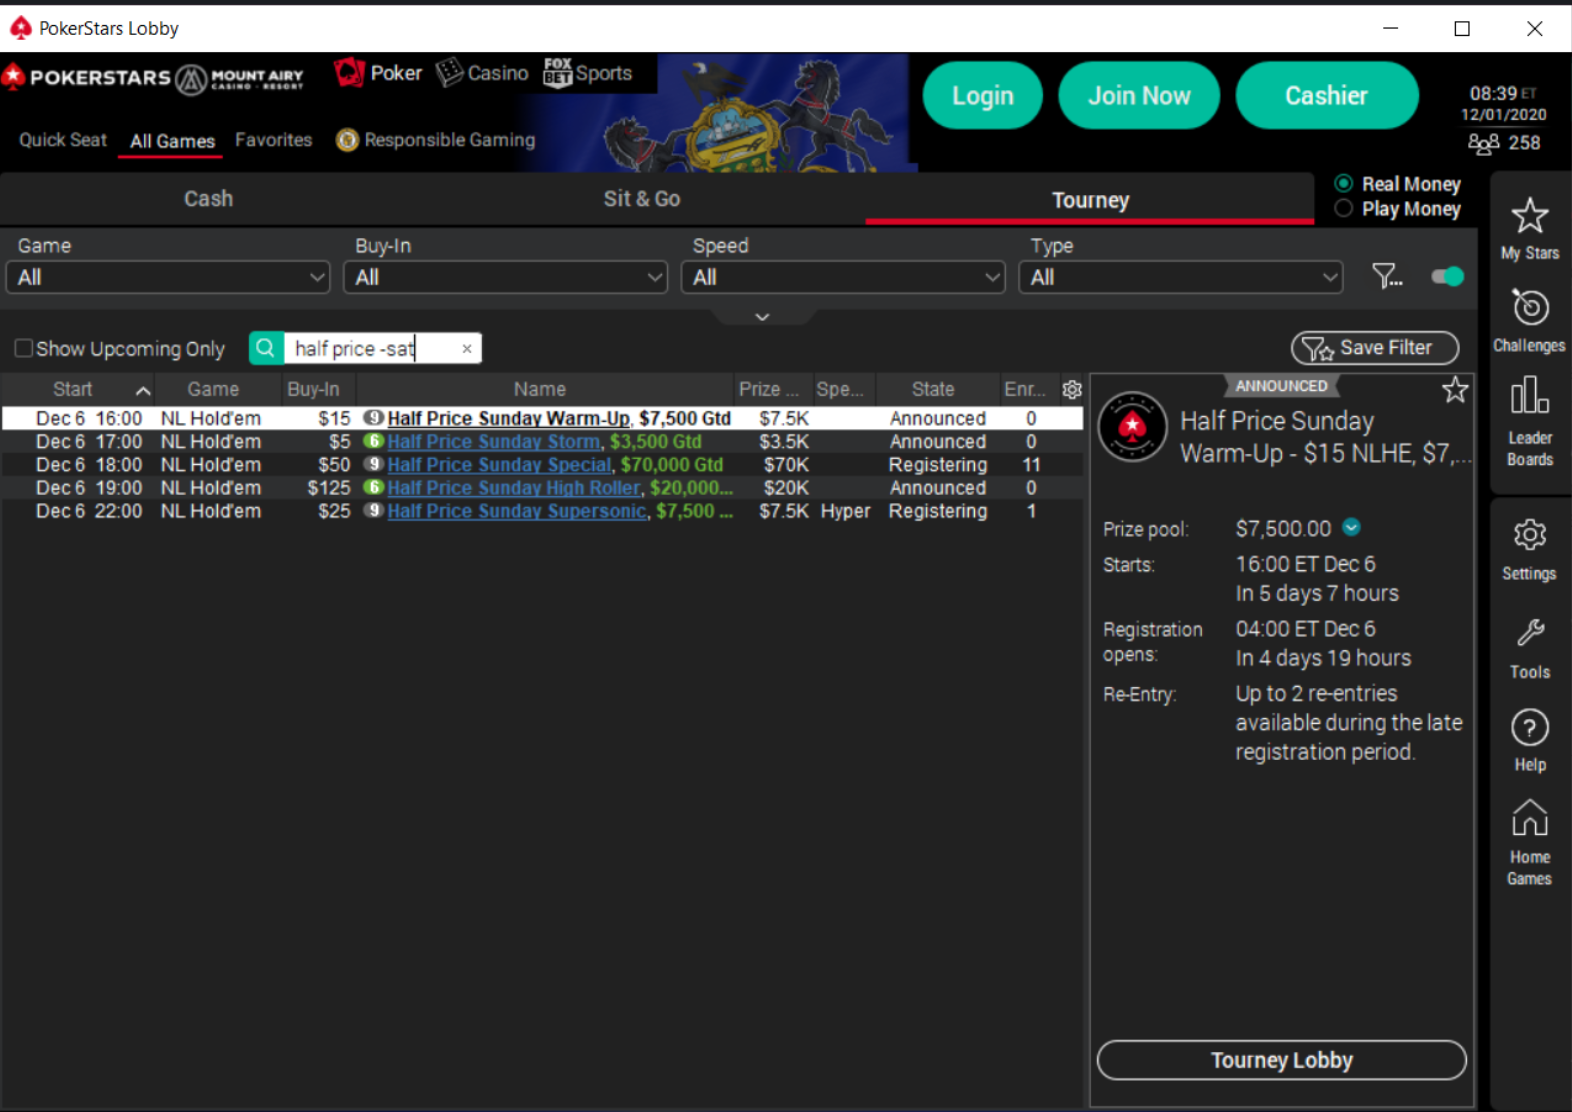Click prize pool info chevron icon
This screenshot has width=1572, height=1112.
(x=1352, y=527)
